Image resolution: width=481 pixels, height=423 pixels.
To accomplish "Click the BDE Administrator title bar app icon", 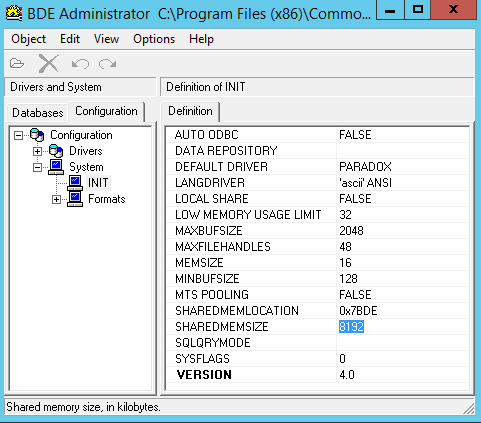I will pos(14,14).
